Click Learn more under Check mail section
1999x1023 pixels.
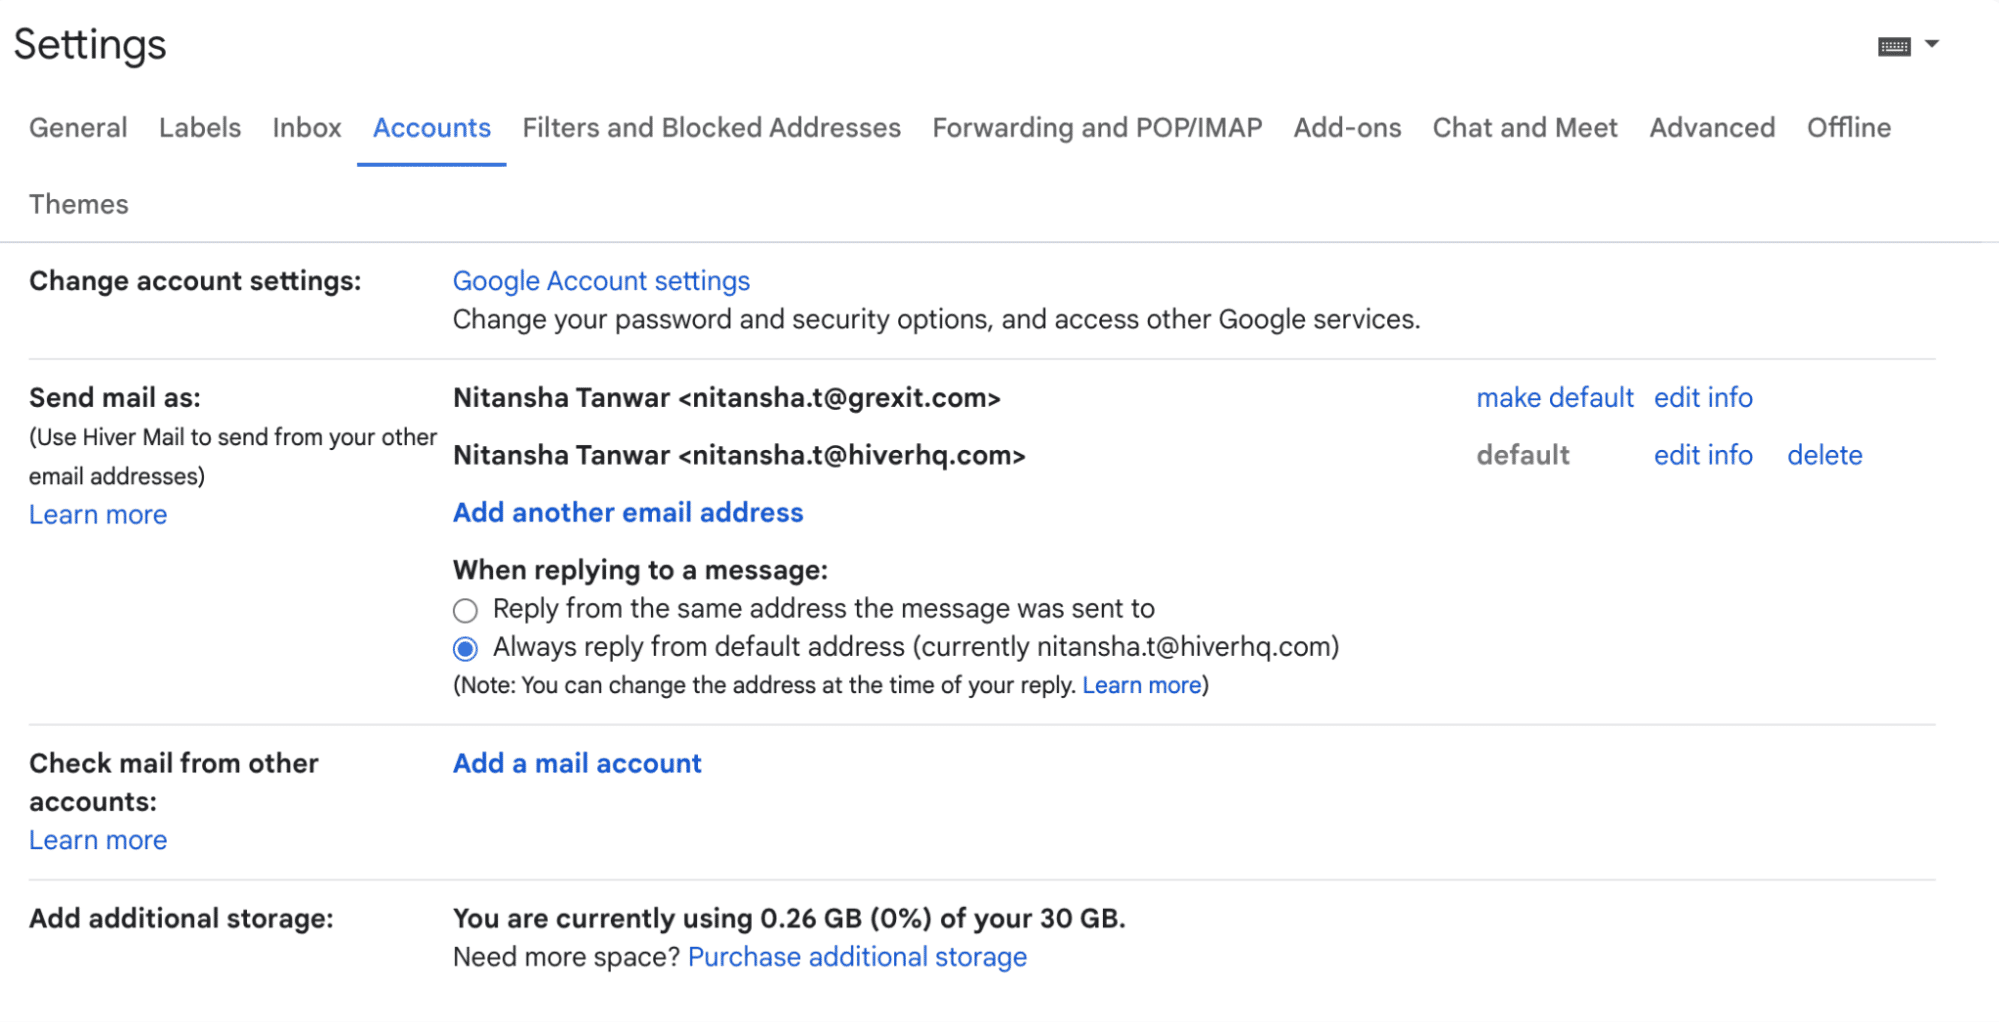tap(97, 840)
